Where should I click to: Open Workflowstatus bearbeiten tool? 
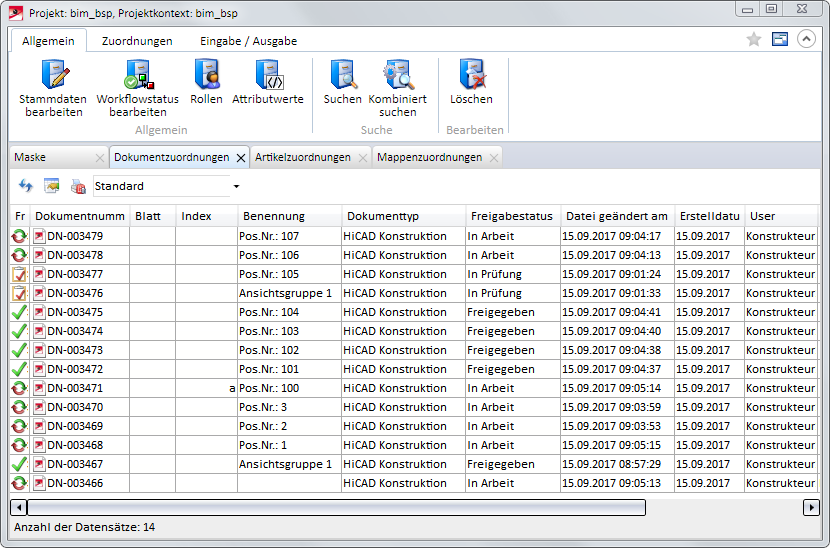[x=137, y=76]
